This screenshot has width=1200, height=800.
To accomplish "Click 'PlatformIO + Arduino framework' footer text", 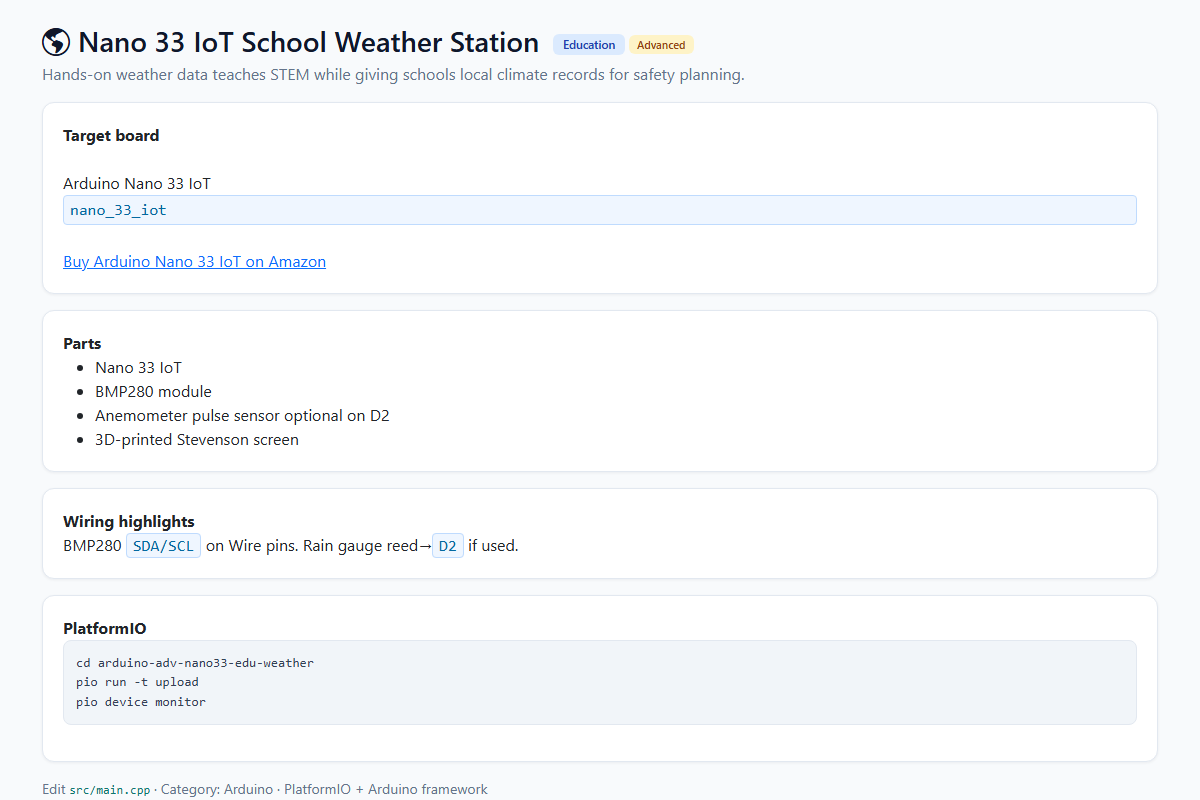I will (x=386, y=790).
